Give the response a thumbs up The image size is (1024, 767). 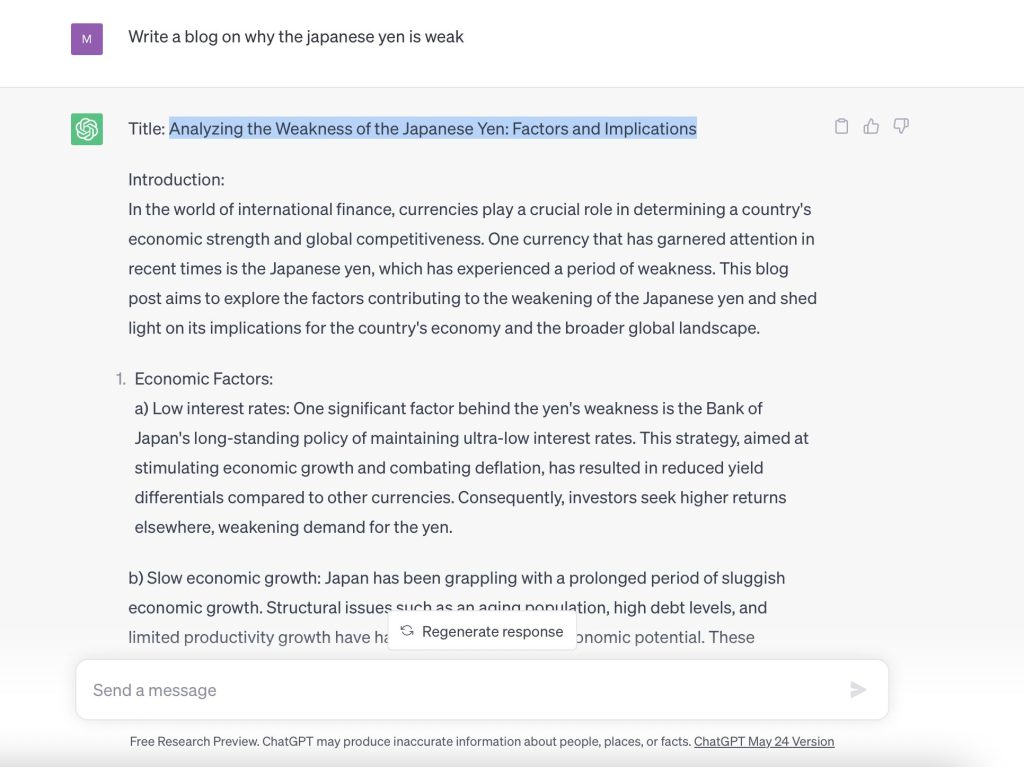point(871,126)
